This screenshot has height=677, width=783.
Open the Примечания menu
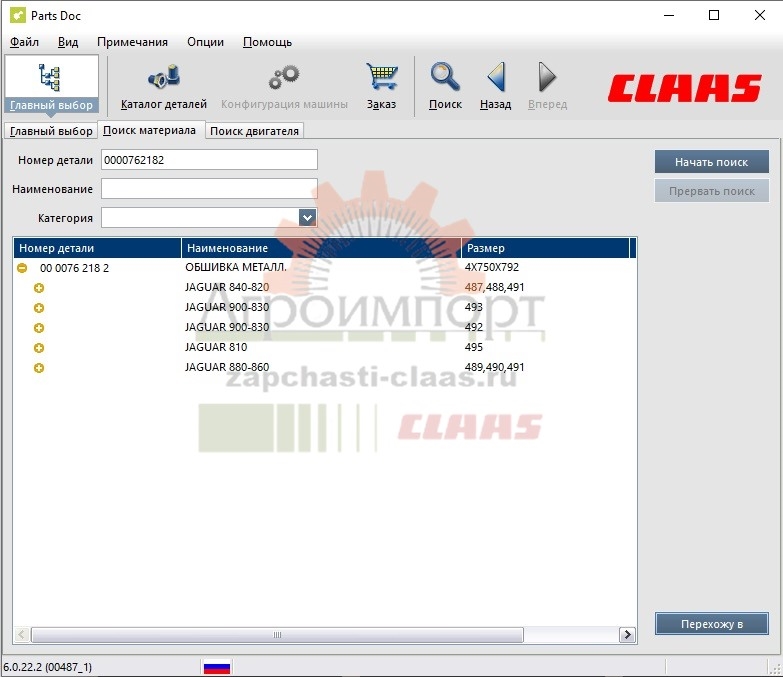pyautogui.click(x=132, y=42)
